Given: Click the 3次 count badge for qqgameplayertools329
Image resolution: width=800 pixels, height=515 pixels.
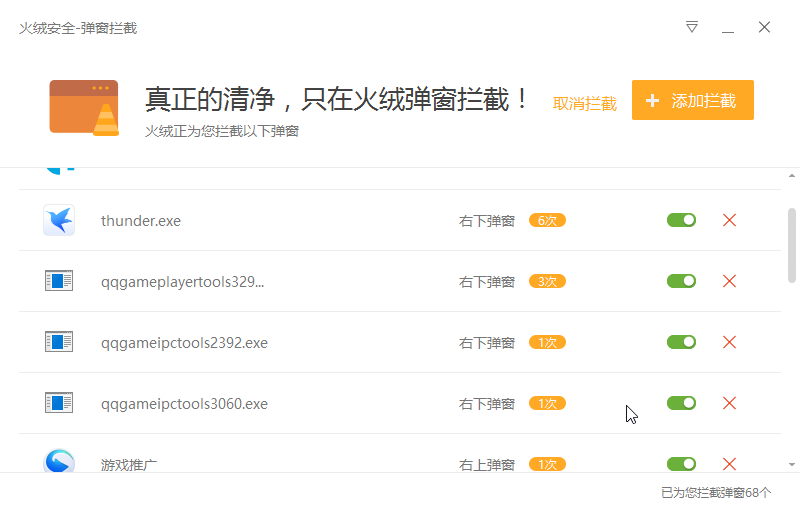Looking at the screenshot, I should 547,281.
